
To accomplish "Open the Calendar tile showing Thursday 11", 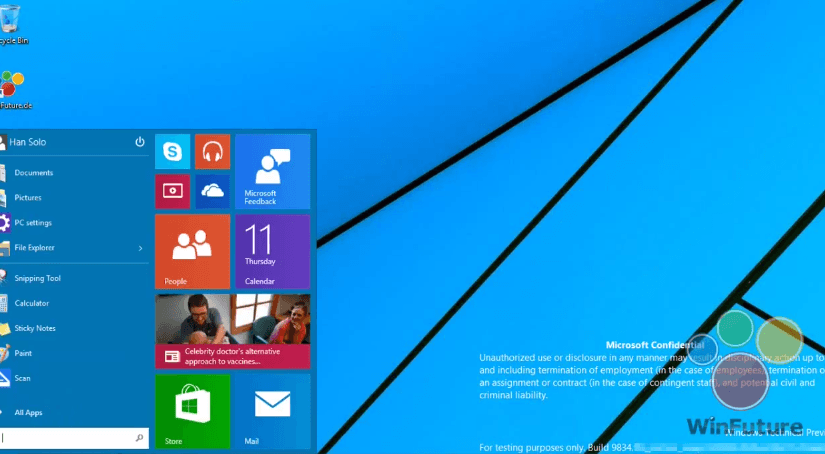I will click(273, 251).
